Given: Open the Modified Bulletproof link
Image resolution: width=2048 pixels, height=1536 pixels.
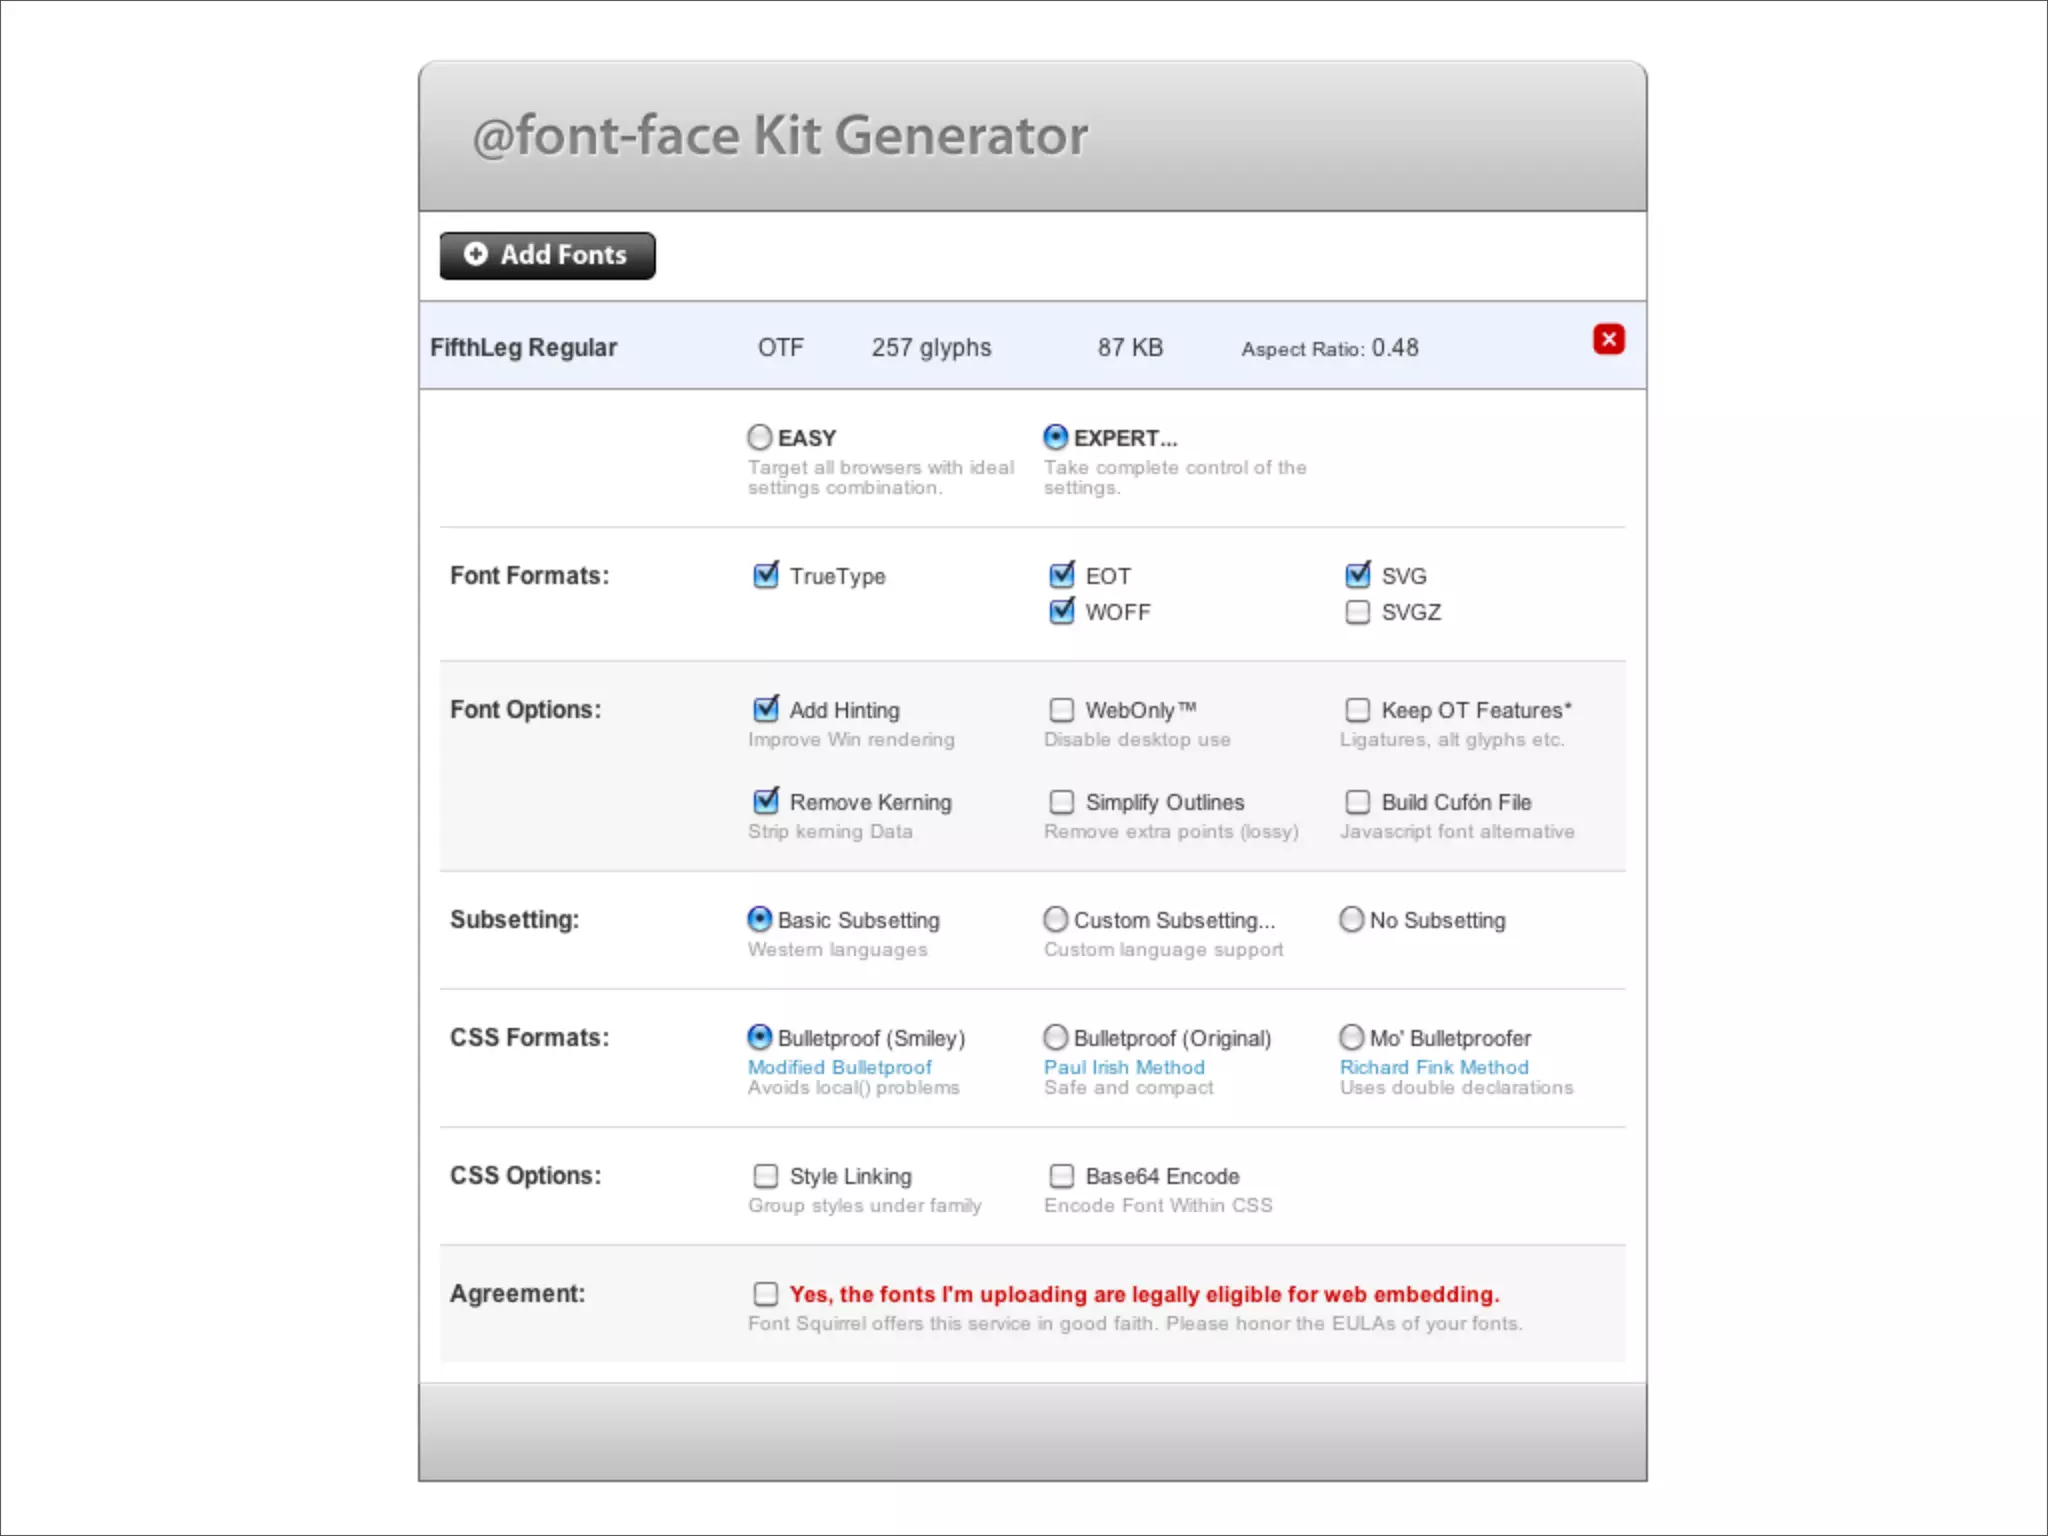Looking at the screenshot, I should pyautogui.click(x=839, y=1067).
